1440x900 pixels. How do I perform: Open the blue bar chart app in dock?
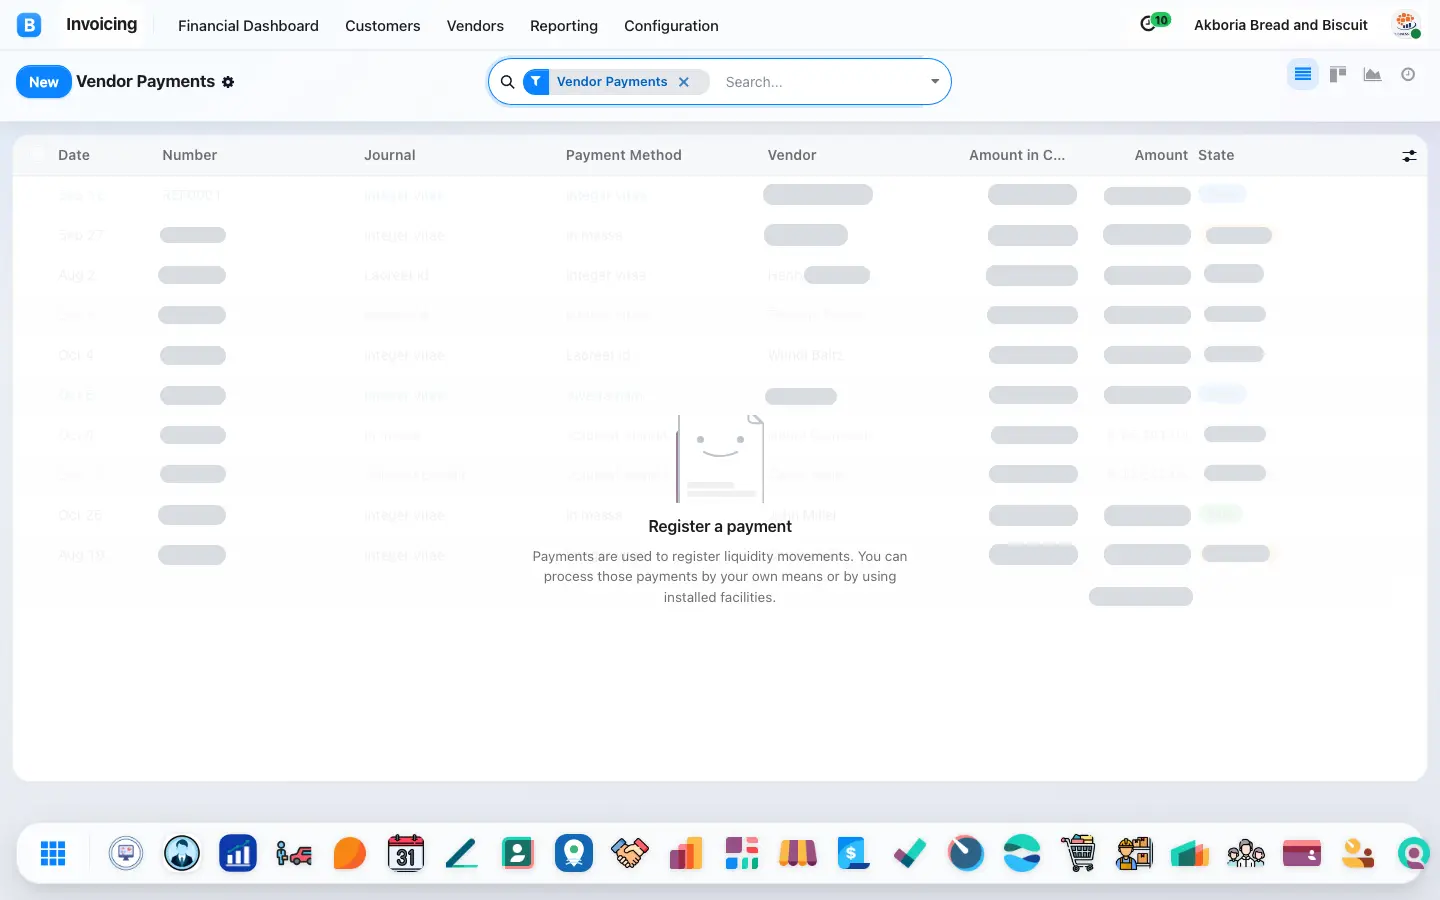point(238,853)
